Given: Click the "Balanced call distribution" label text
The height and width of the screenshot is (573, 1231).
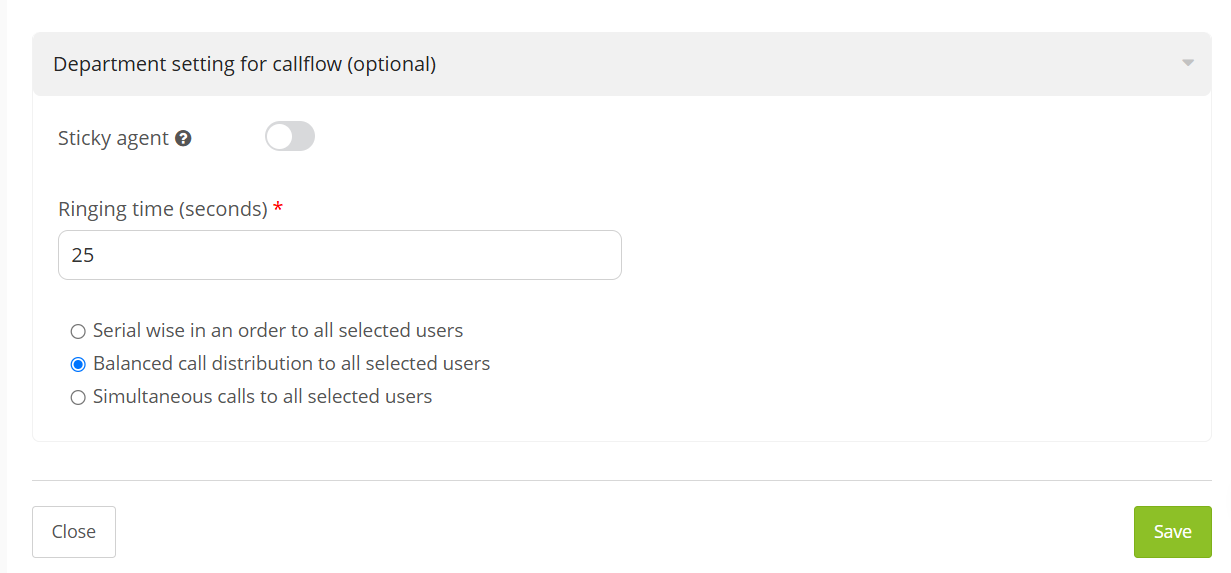Looking at the screenshot, I should pyautogui.click(x=291, y=363).
